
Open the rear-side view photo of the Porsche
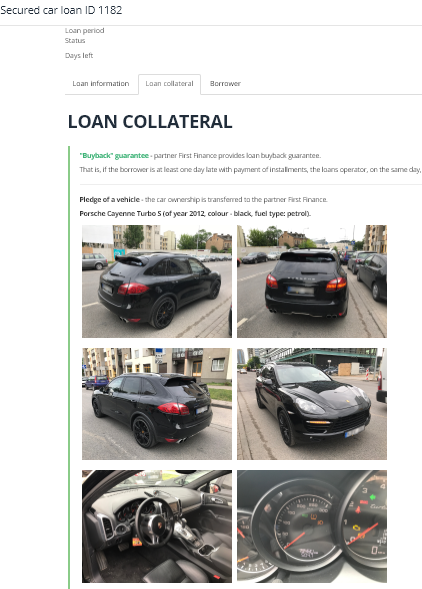coord(157,281)
